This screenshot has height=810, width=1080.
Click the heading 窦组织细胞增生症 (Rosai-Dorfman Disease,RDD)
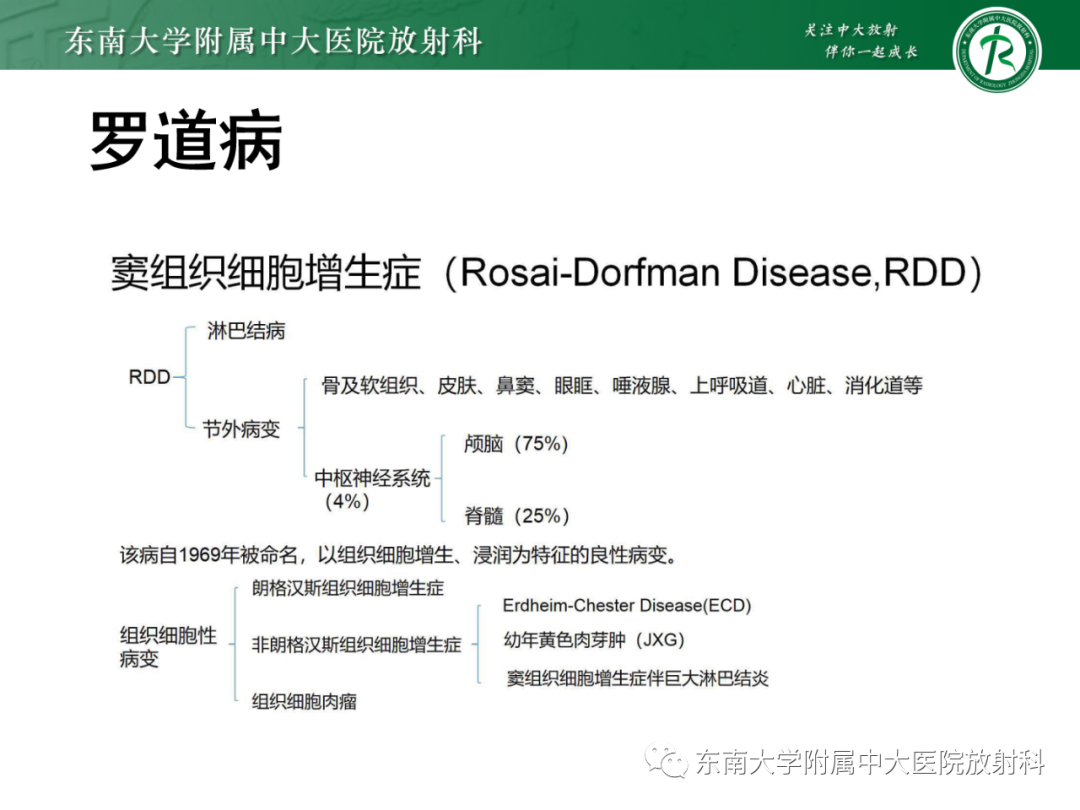point(546,273)
